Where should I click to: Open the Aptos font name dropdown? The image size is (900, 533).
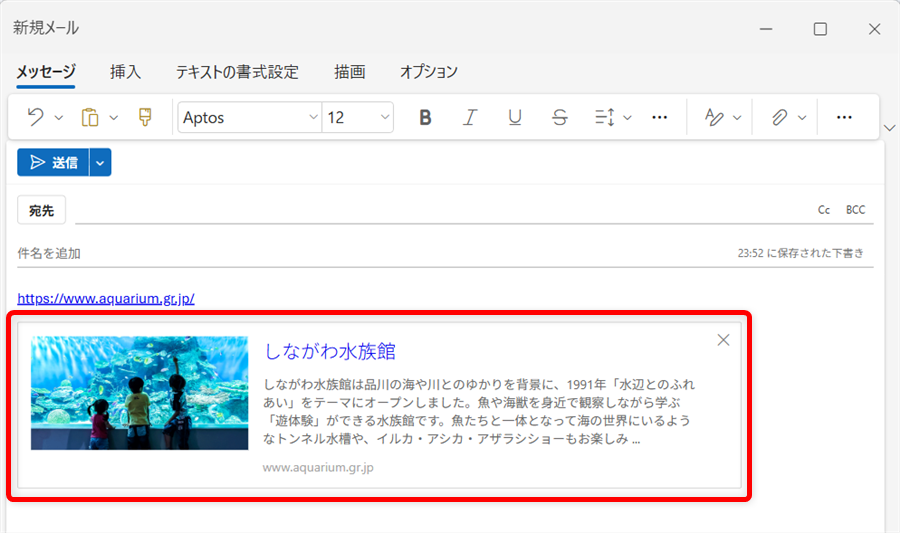249,118
